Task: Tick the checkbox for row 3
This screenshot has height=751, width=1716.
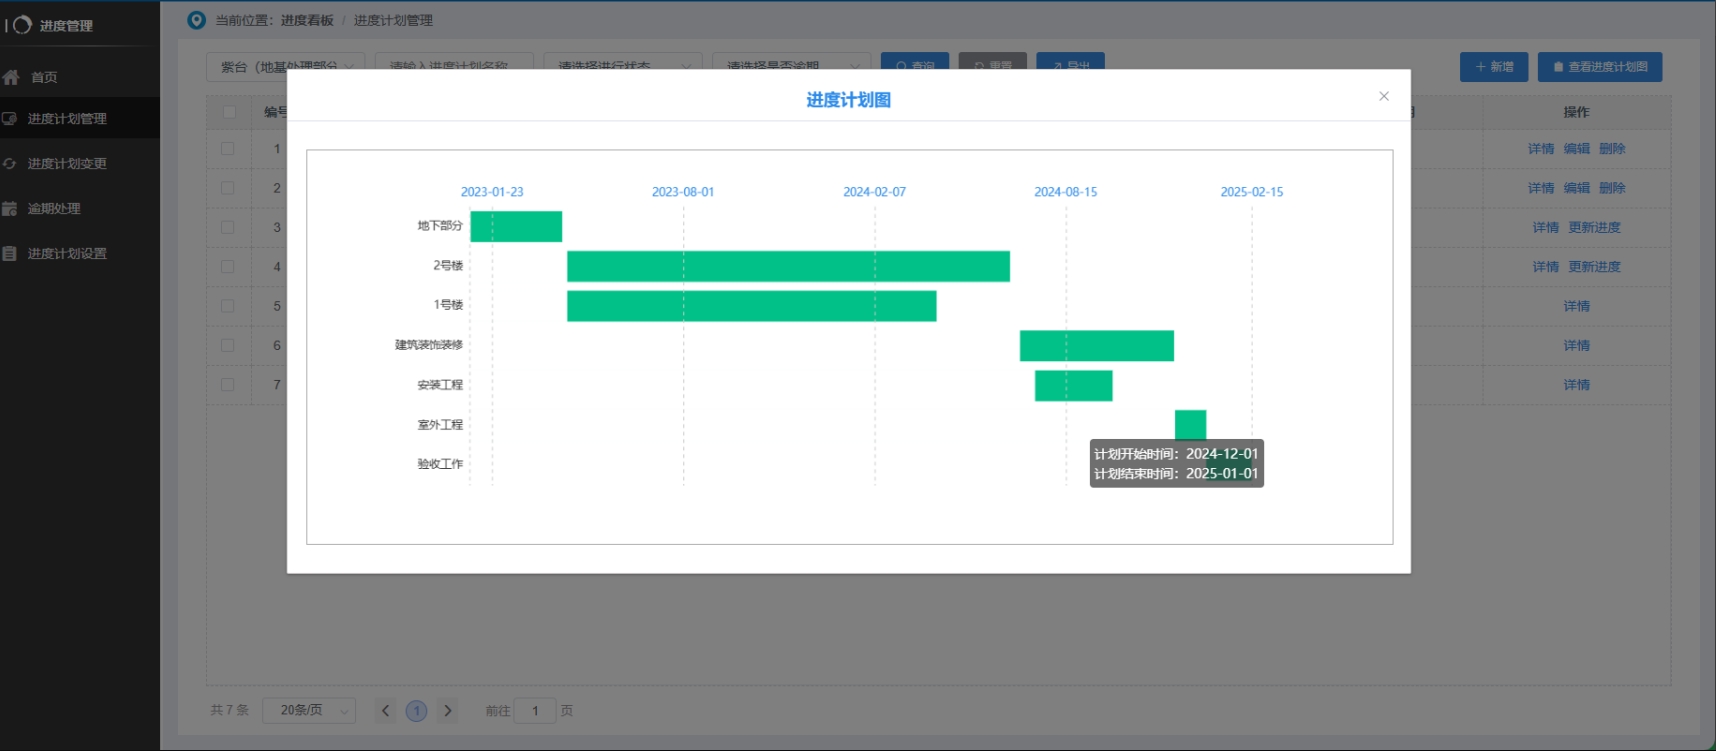Action: click(x=228, y=227)
